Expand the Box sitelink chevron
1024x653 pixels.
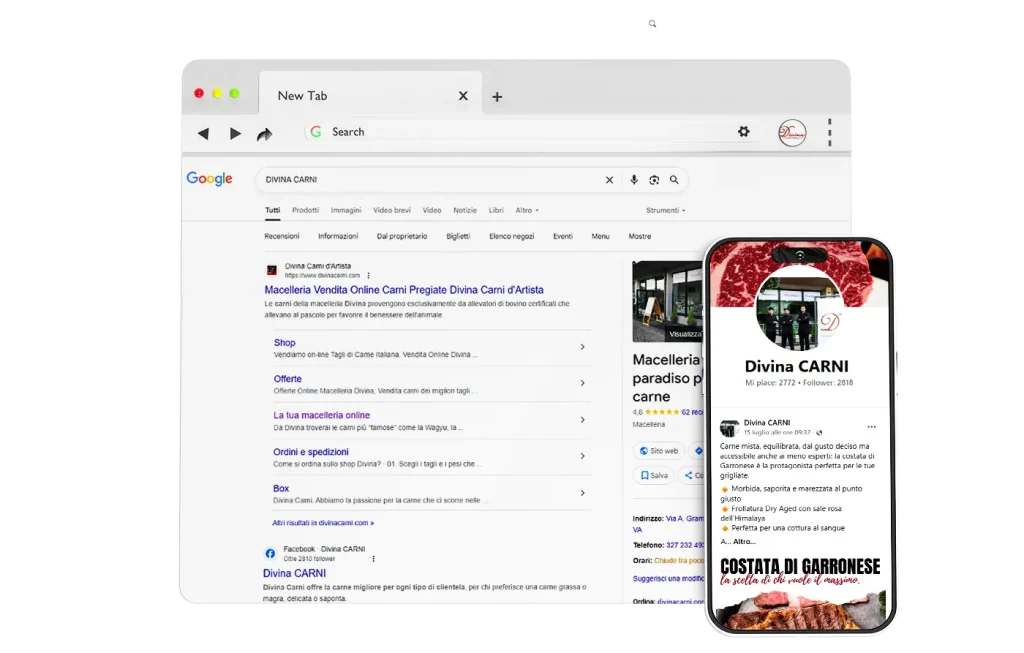[582, 493]
